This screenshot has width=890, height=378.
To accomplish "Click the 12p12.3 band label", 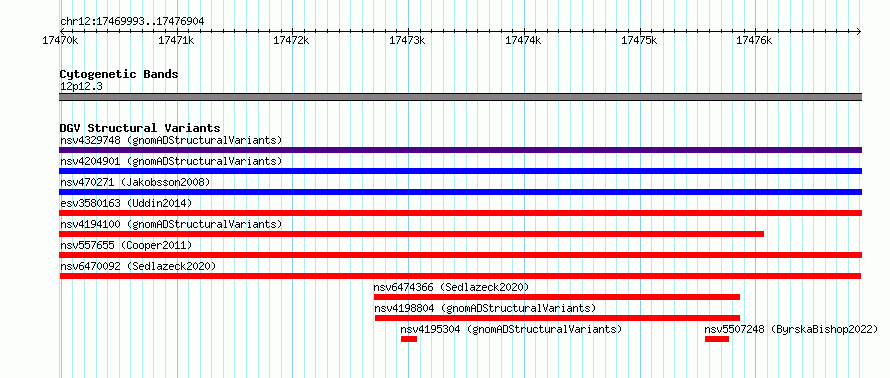I will point(81,87).
